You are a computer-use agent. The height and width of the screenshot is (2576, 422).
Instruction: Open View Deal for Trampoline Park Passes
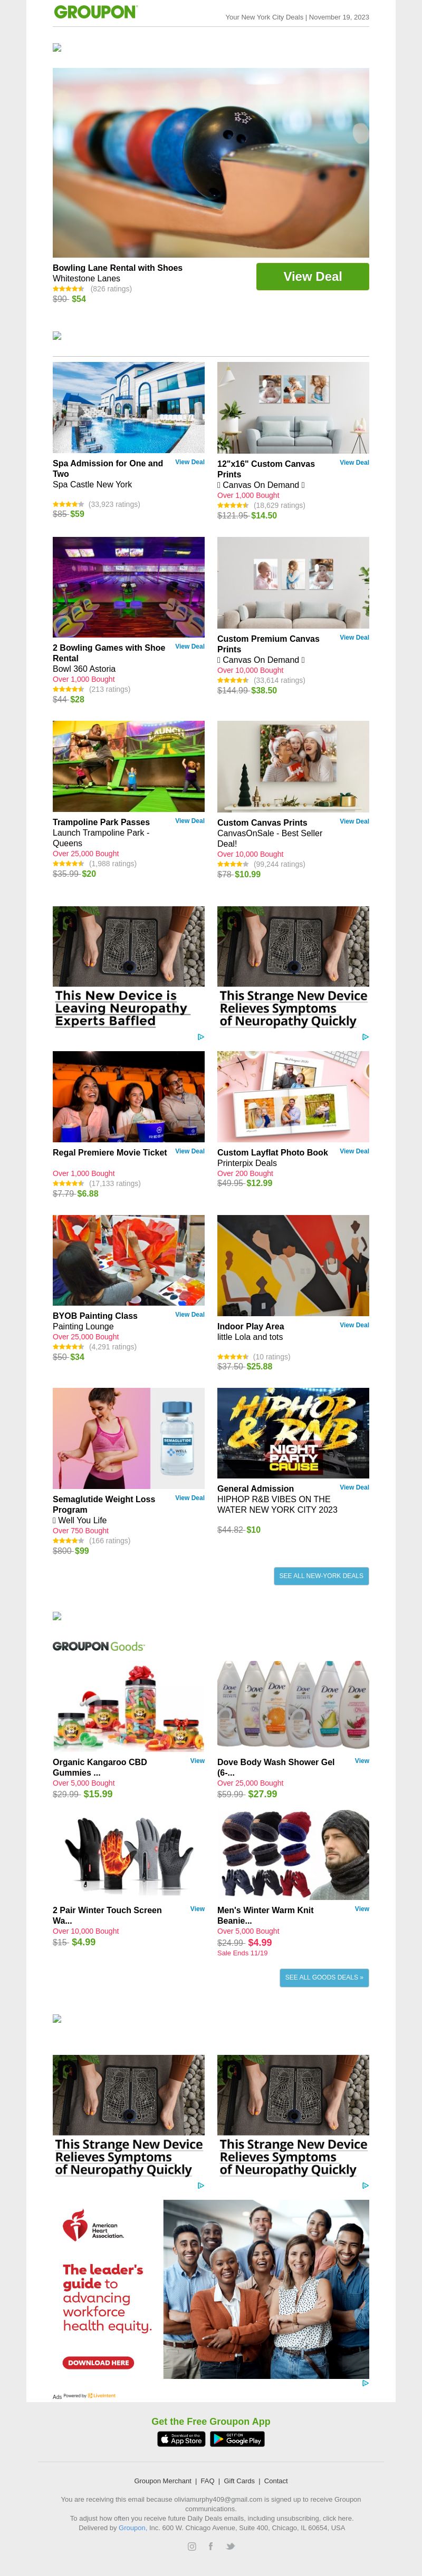click(x=190, y=821)
